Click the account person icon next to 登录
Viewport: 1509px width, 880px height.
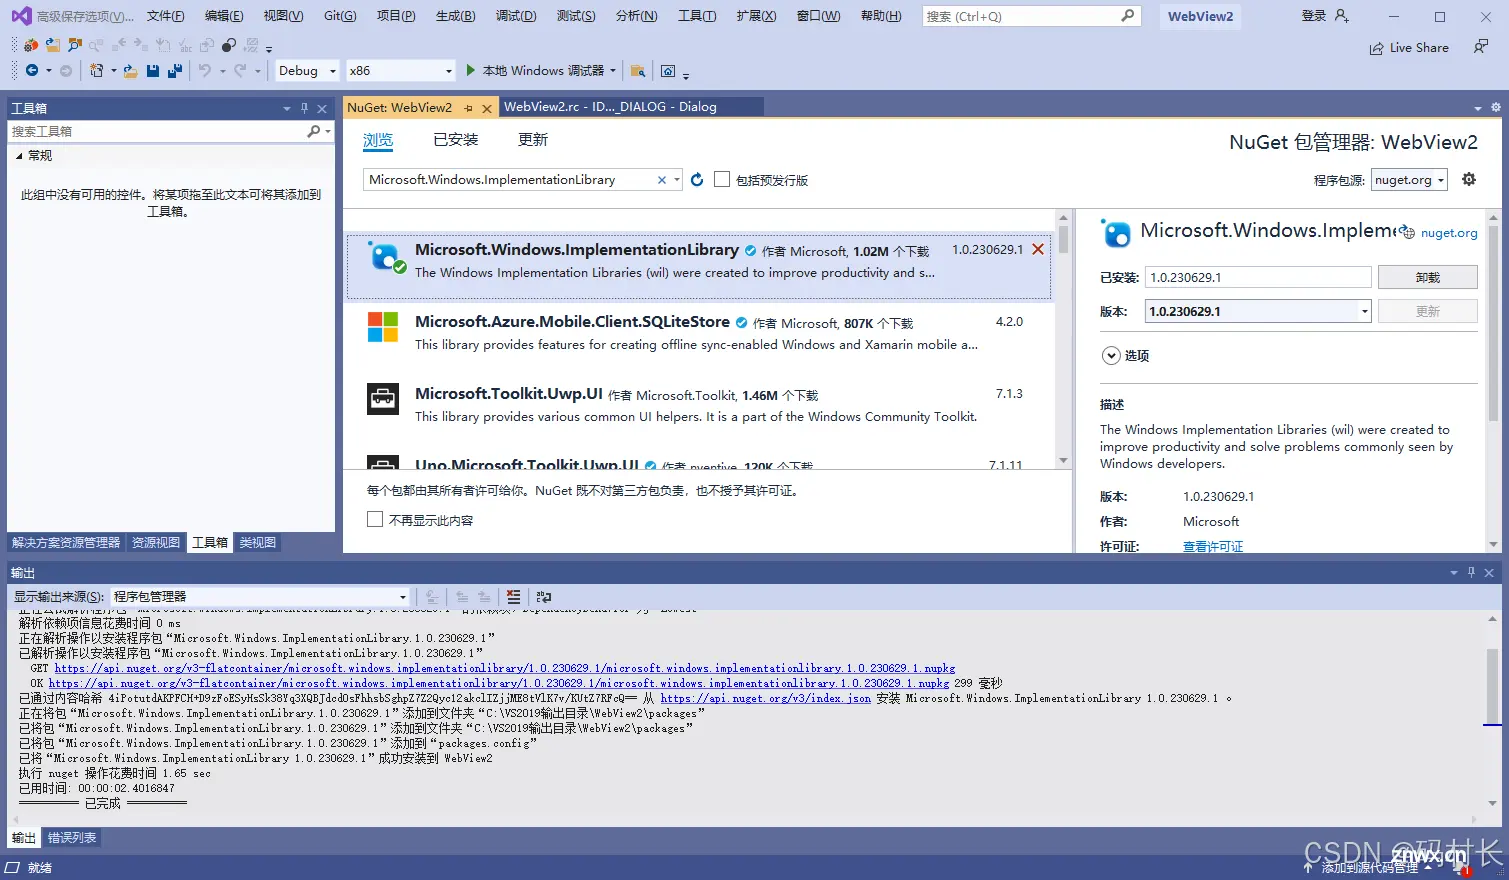[x=1341, y=16]
